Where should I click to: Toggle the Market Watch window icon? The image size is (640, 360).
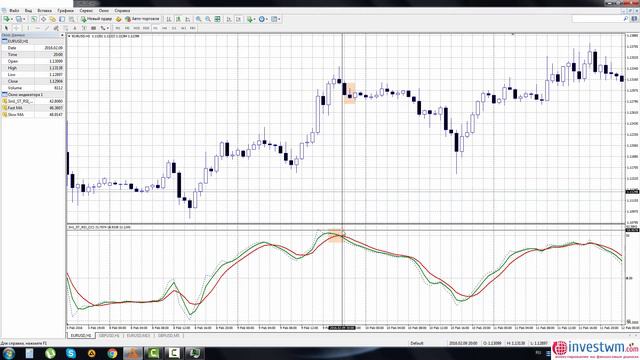(x=34, y=19)
